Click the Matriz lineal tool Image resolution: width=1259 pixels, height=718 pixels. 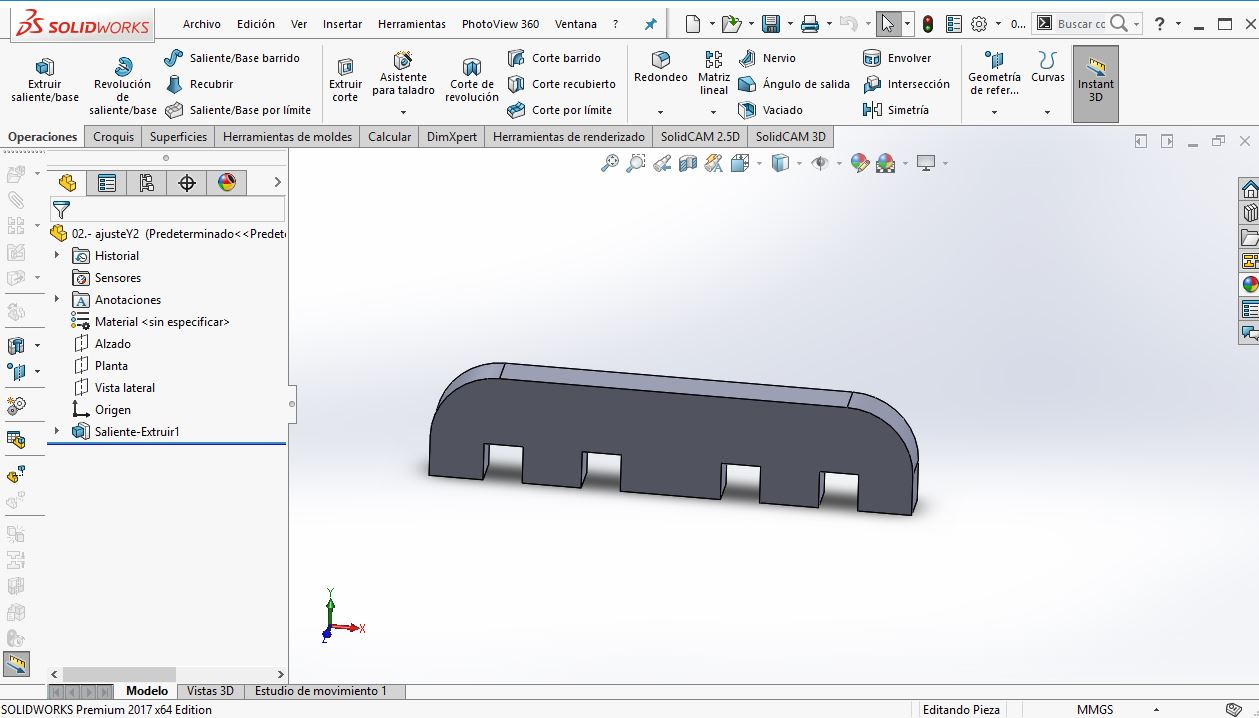pos(714,74)
